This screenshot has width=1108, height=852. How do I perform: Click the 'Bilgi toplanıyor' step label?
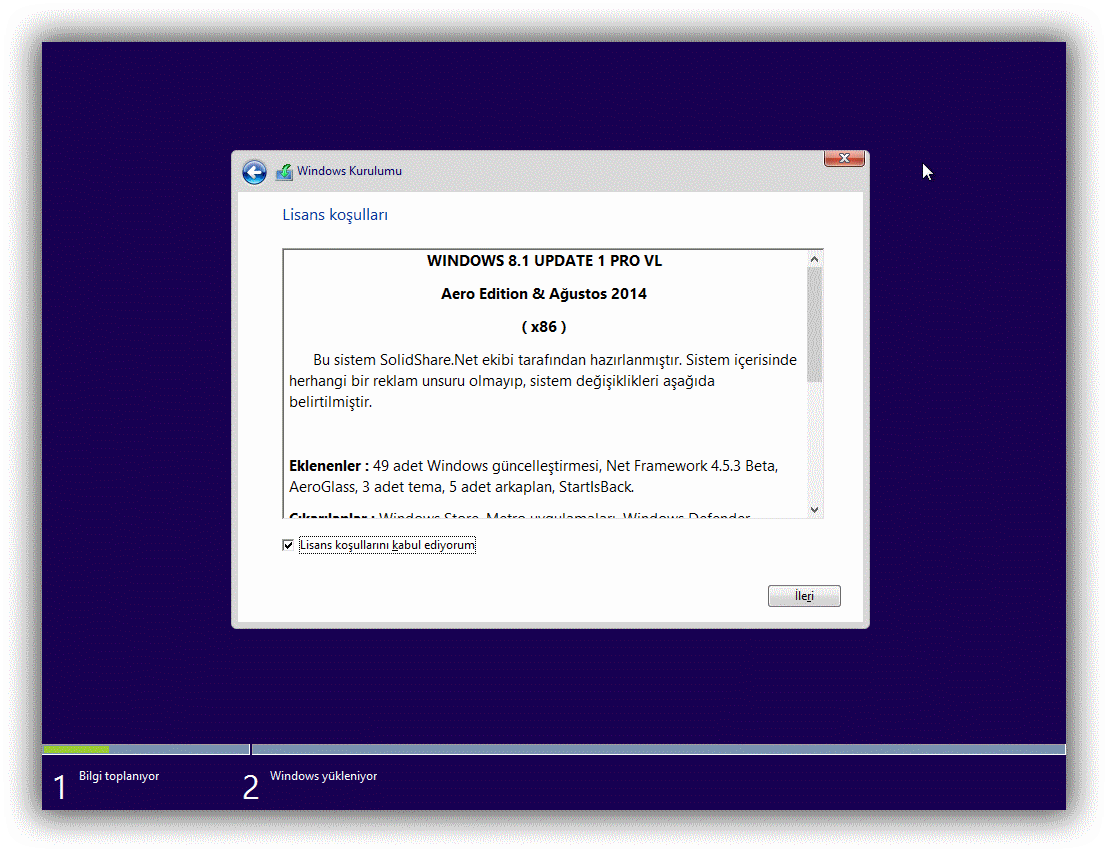click(x=119, y=776)
